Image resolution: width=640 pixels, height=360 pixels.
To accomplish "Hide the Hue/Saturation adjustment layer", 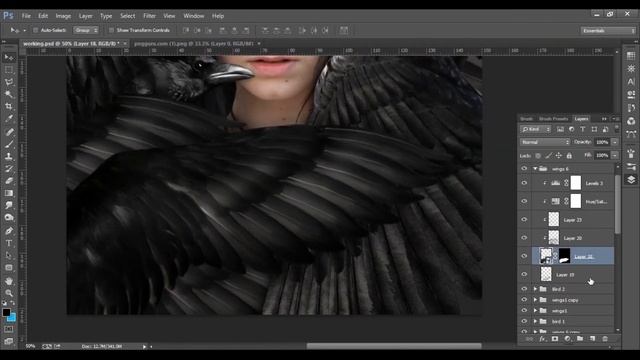I will click(524, 201).
